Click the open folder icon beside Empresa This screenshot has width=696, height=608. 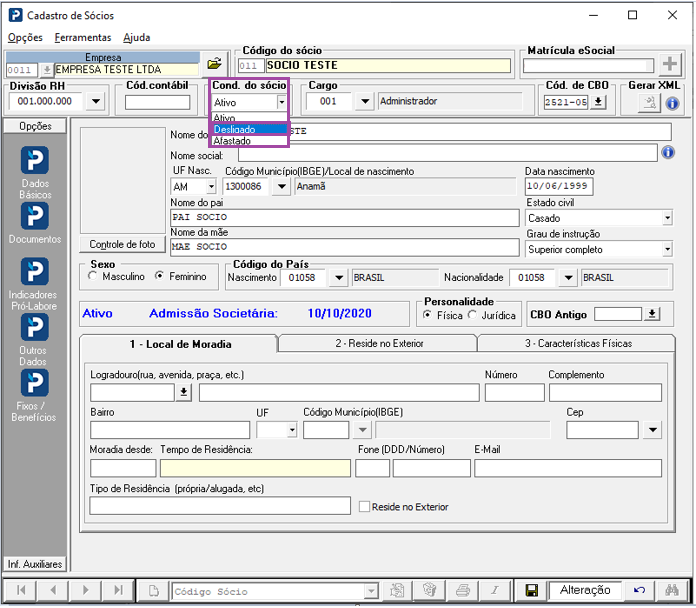pos(214,63)
